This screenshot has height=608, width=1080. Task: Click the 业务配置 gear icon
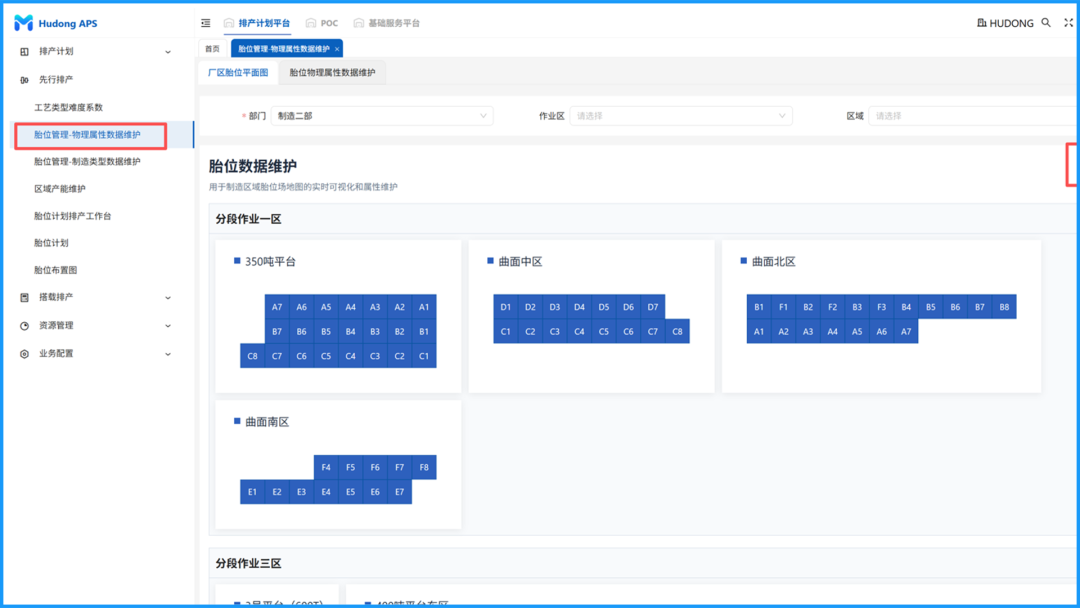[x=25, y=354]
